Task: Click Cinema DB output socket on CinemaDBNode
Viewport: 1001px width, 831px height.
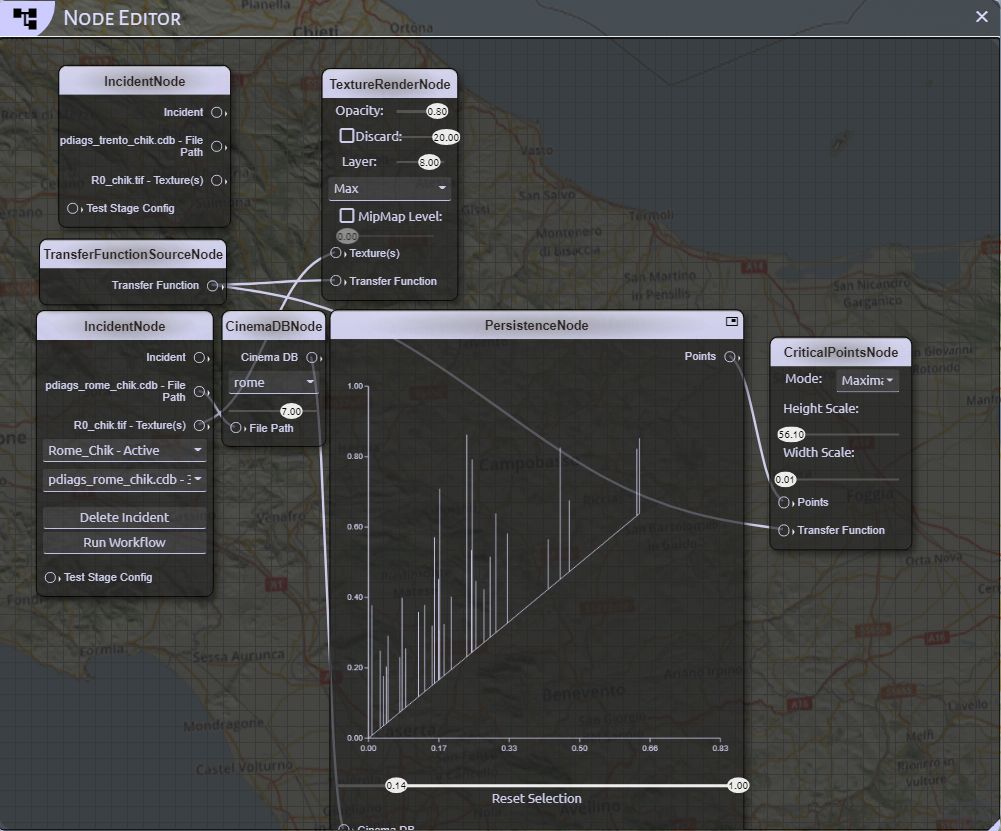Action: click(x=312, y=357)
